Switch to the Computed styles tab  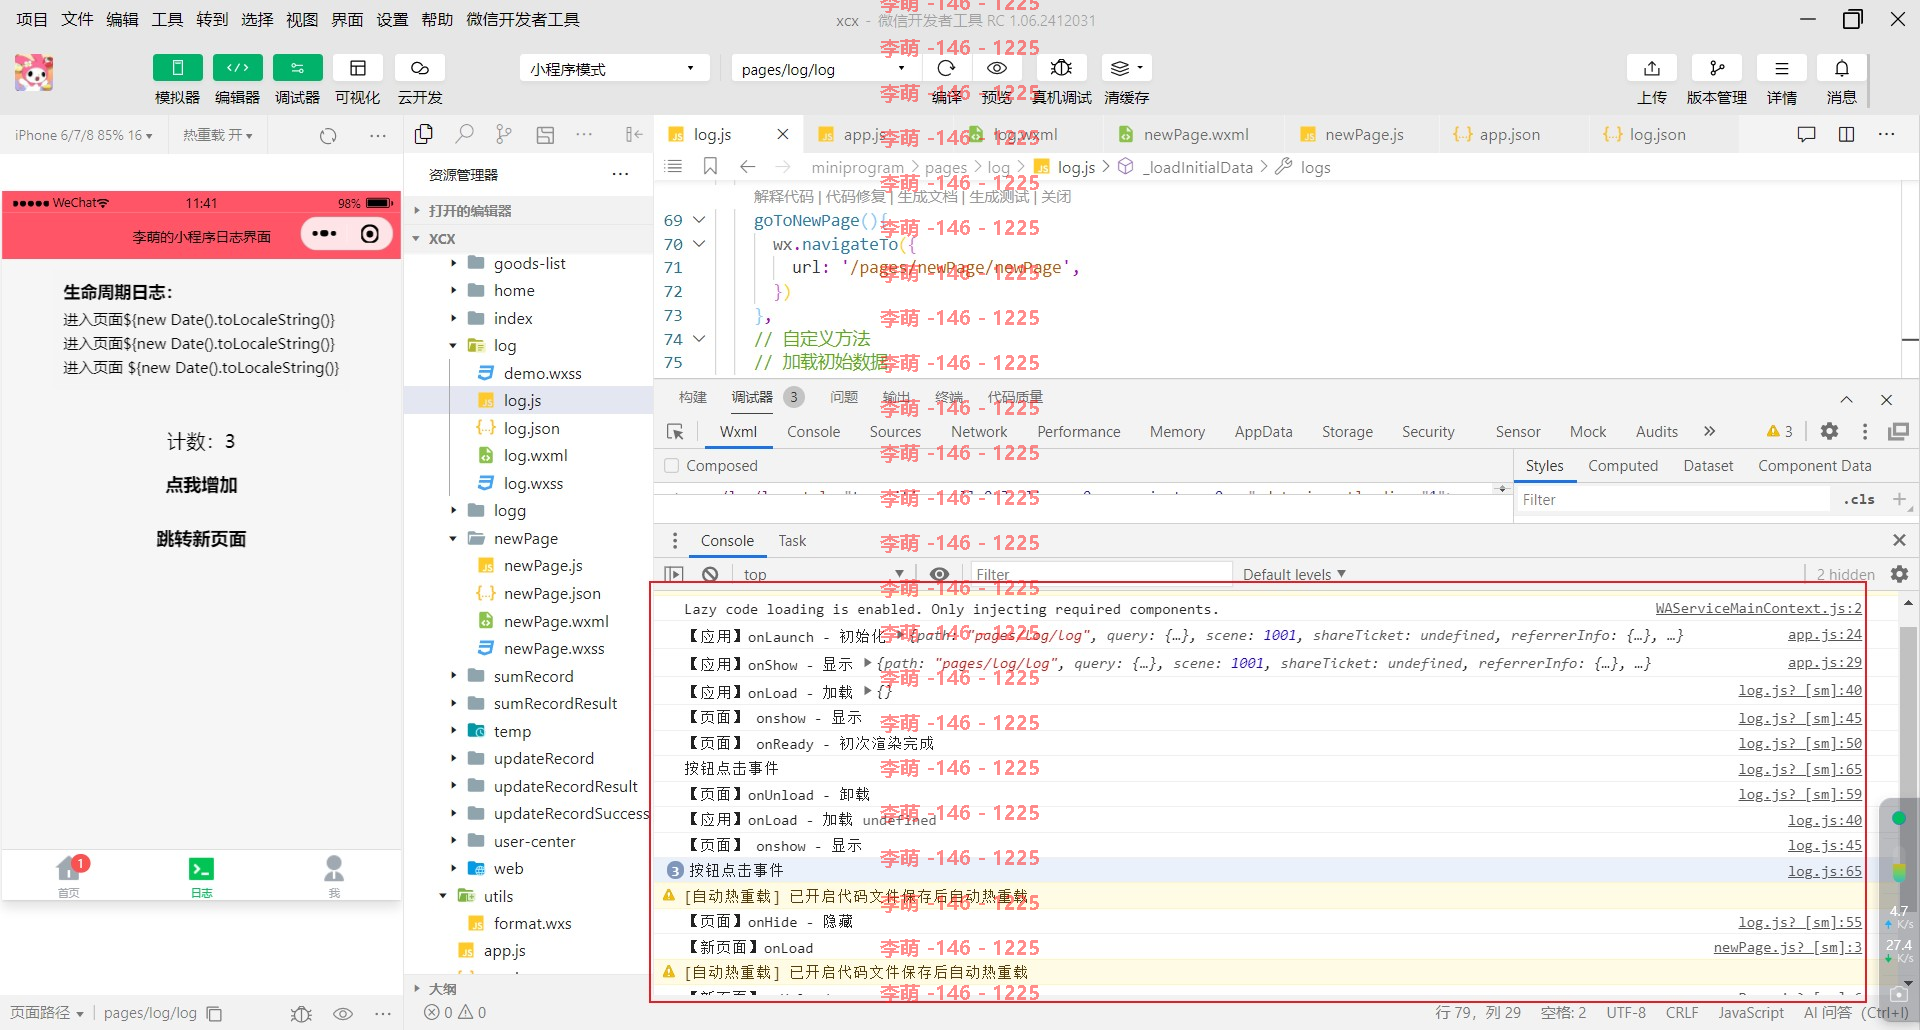click(1622, 466)
